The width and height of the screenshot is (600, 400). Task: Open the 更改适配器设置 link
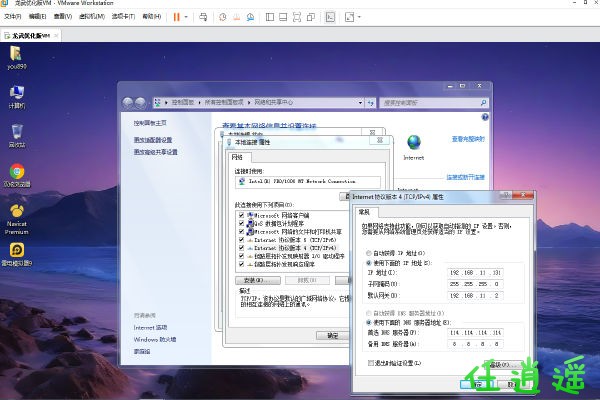[x=153, y=140]
